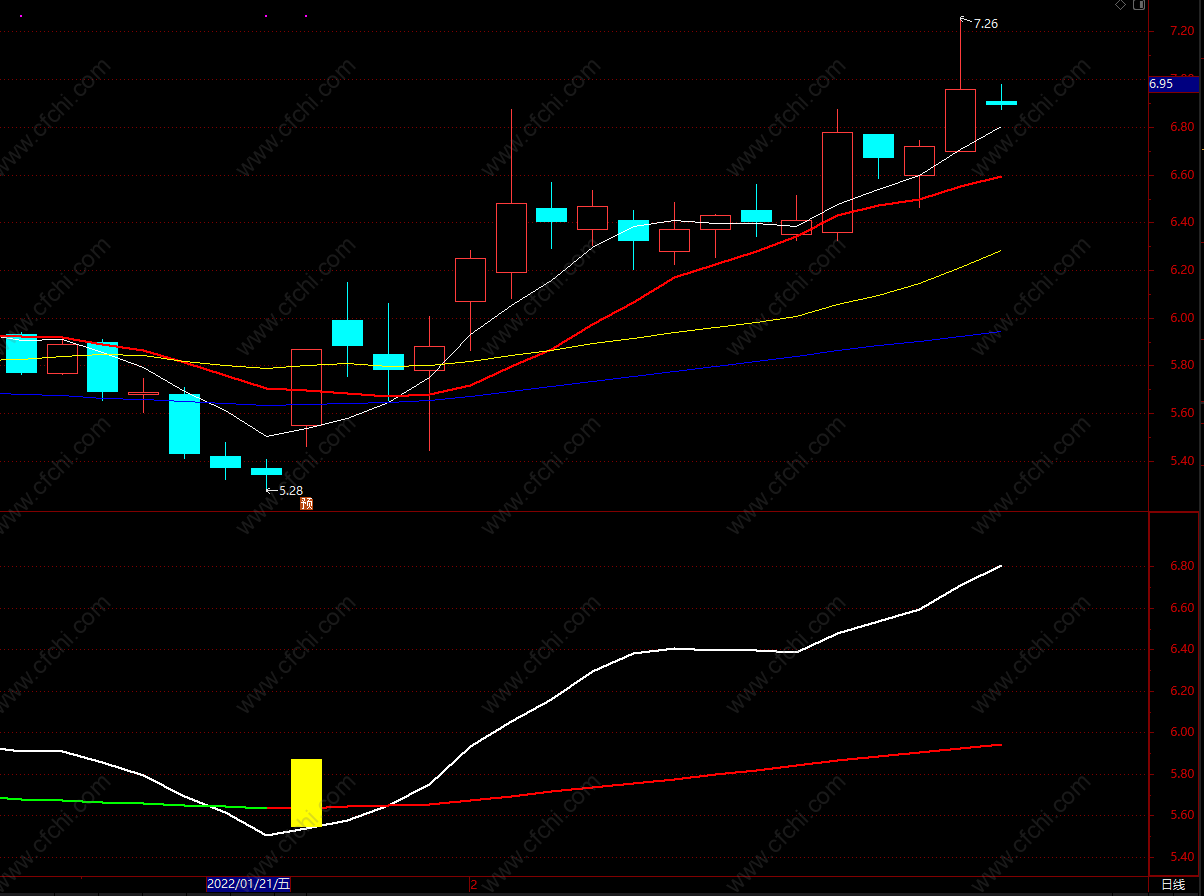Click the 6.20 label on main price axis
1204x896 pixels.
pos(1182,270)
